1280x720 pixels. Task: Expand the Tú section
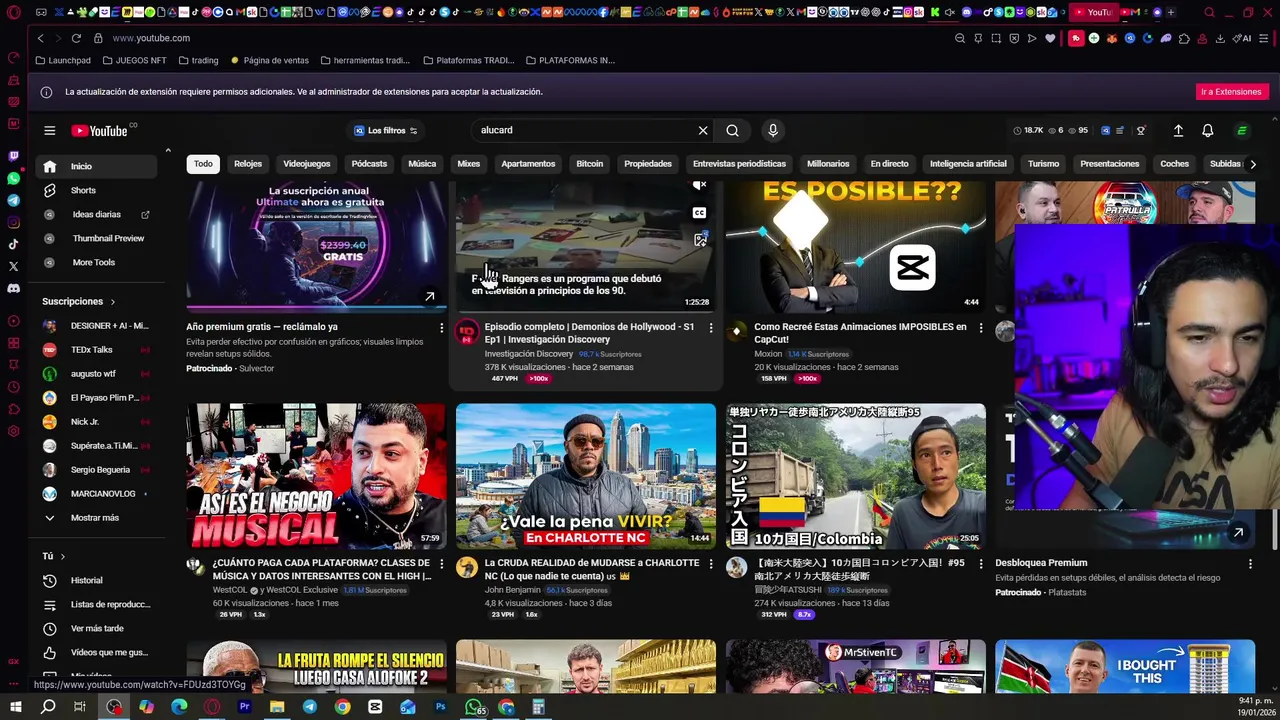pos(54,556)
